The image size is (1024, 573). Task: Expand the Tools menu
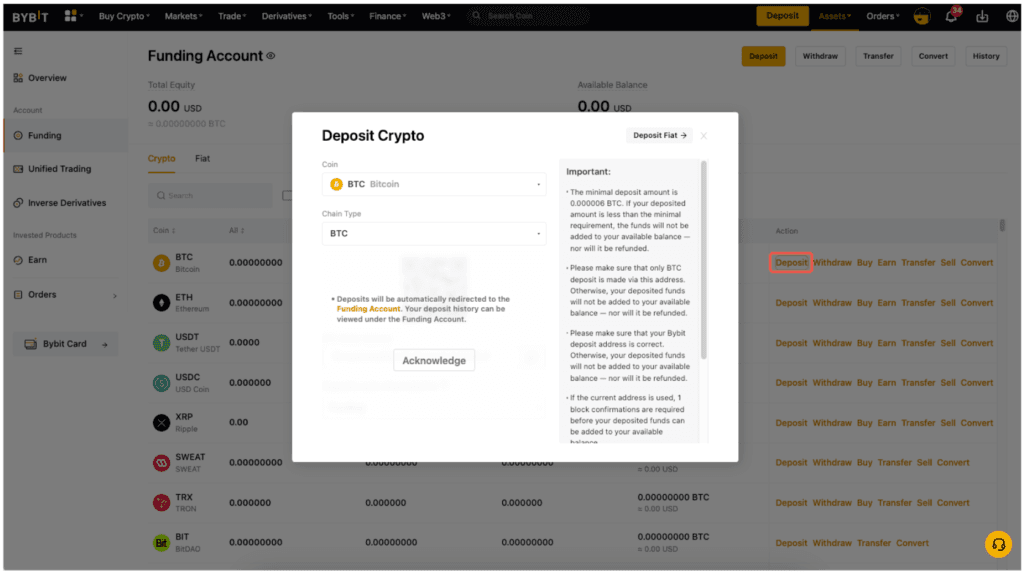pos(341,16)
